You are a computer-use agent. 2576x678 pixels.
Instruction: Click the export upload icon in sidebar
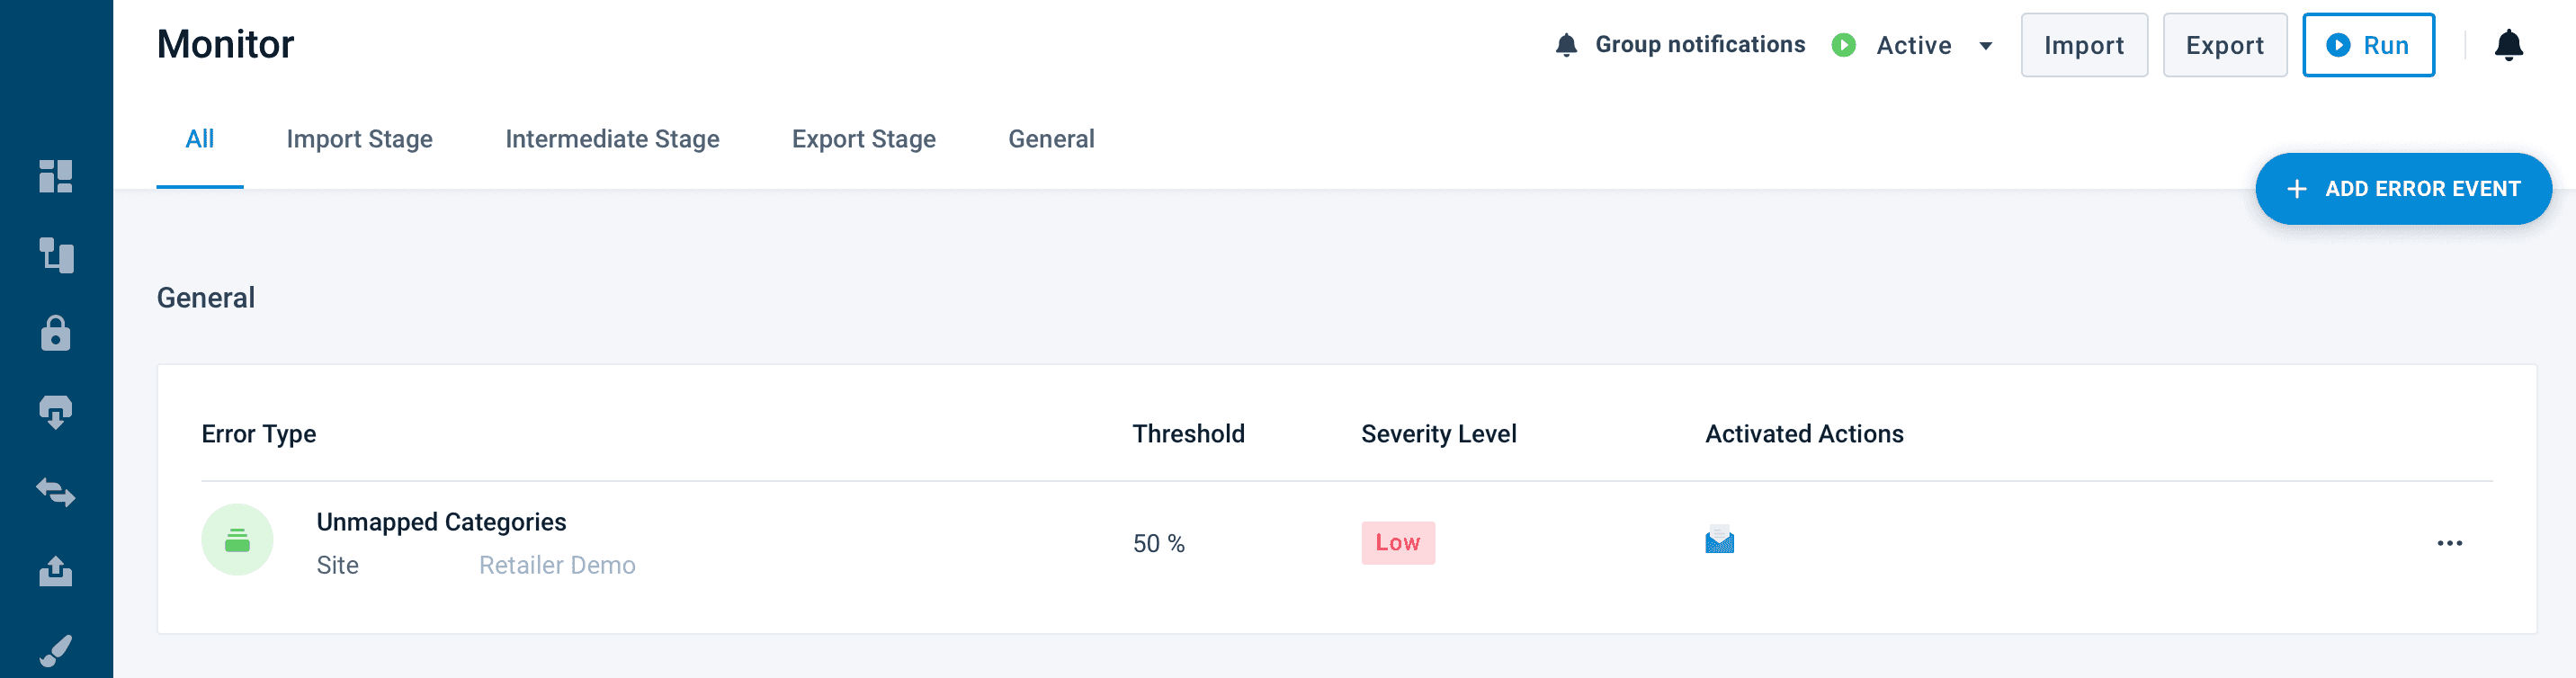tap(56, 570)
